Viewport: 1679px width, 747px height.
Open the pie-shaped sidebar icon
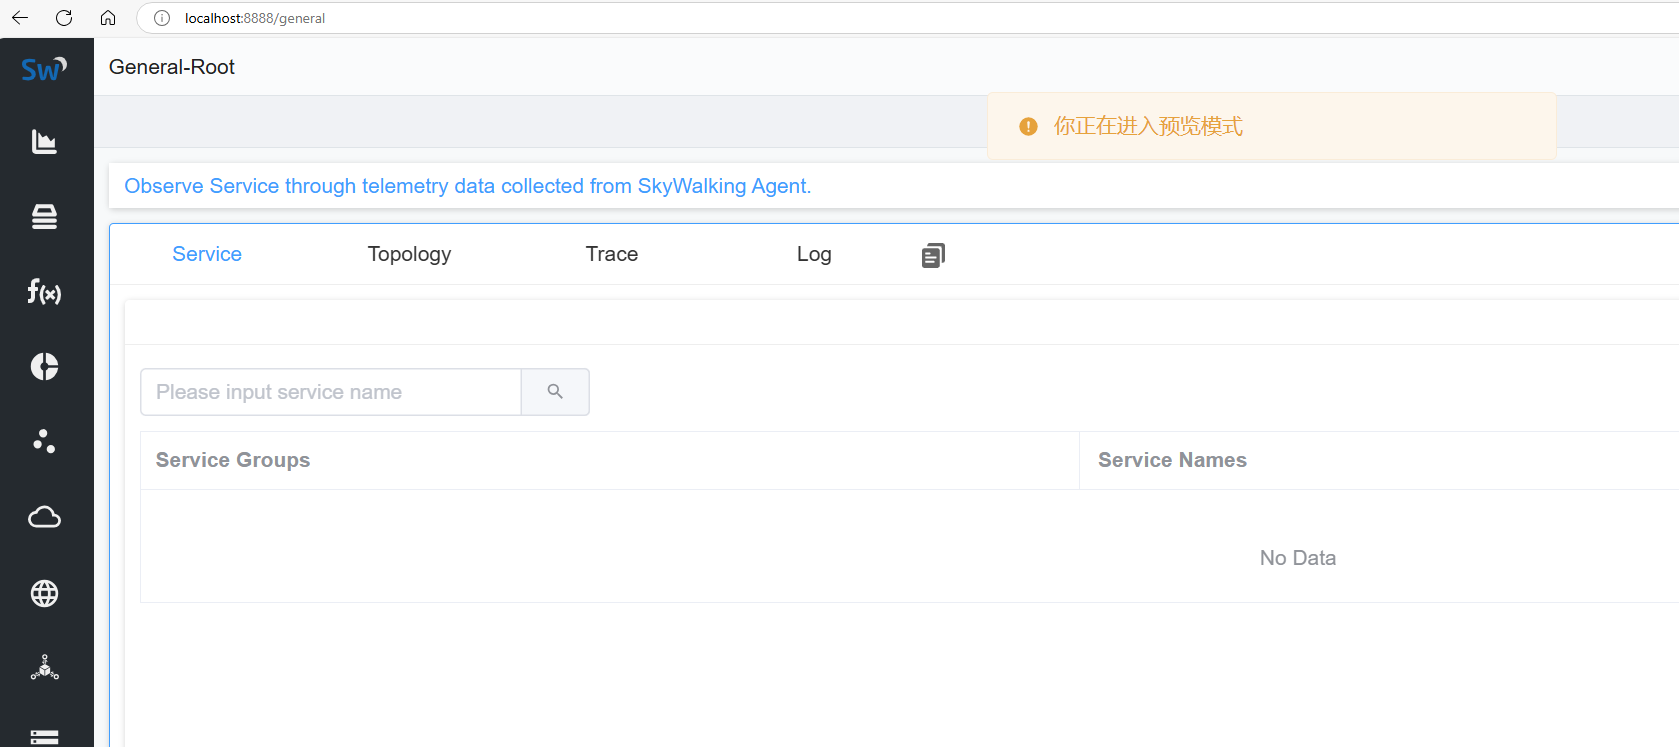pos(44,367)
